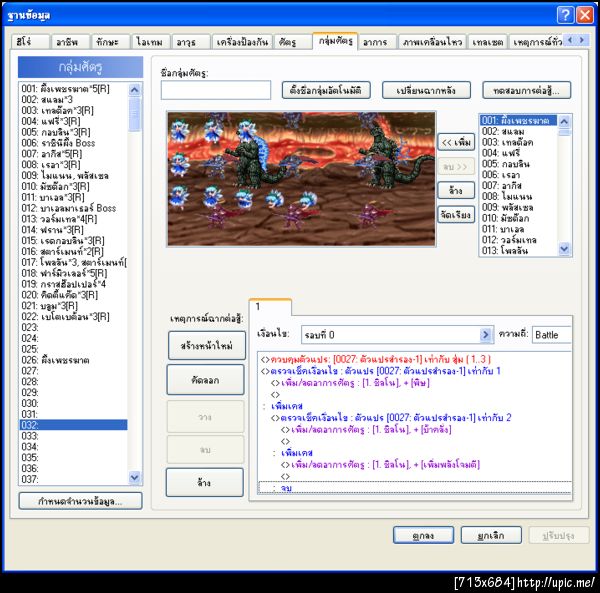Screen dimensions: 600x593
Task: Click up arrow of enemy list scrollbar
Action: [x=564, y=122]
